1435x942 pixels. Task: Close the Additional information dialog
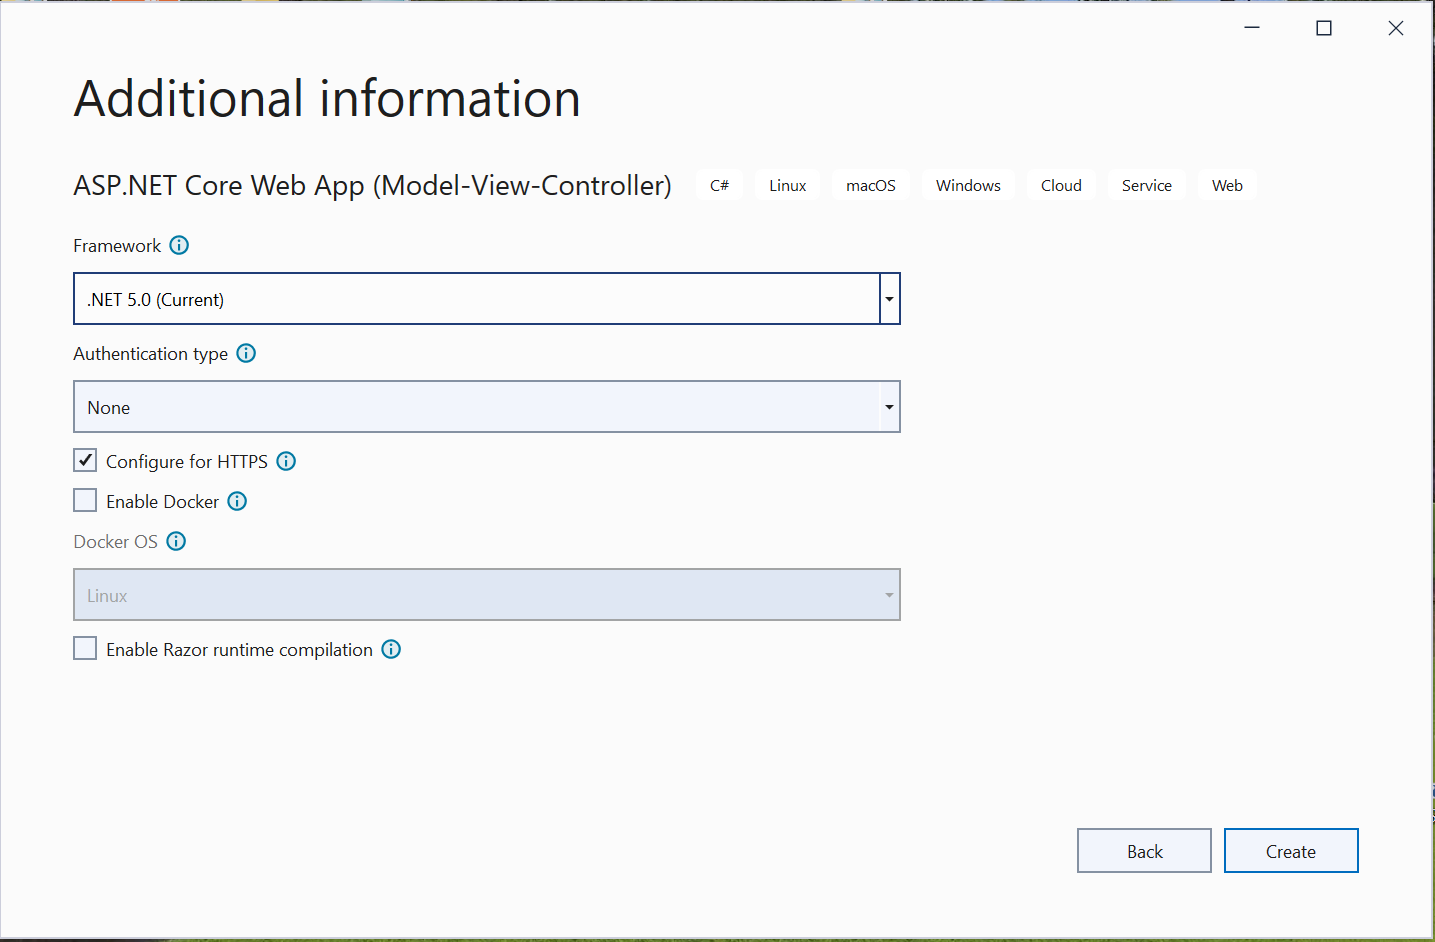coord(1395,28)
